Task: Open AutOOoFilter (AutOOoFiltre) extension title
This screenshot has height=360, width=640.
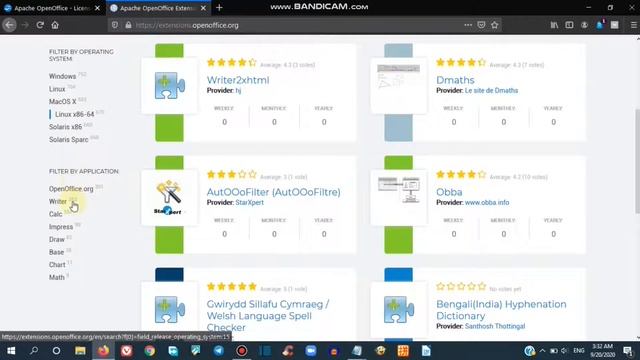Action: click(x=273, y=192)
